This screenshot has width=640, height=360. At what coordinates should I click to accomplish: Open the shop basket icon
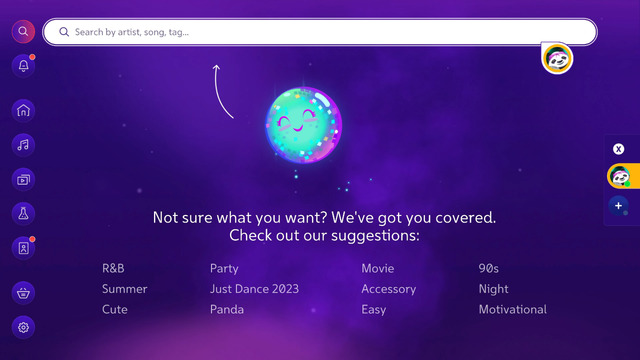tap(23, 293)
